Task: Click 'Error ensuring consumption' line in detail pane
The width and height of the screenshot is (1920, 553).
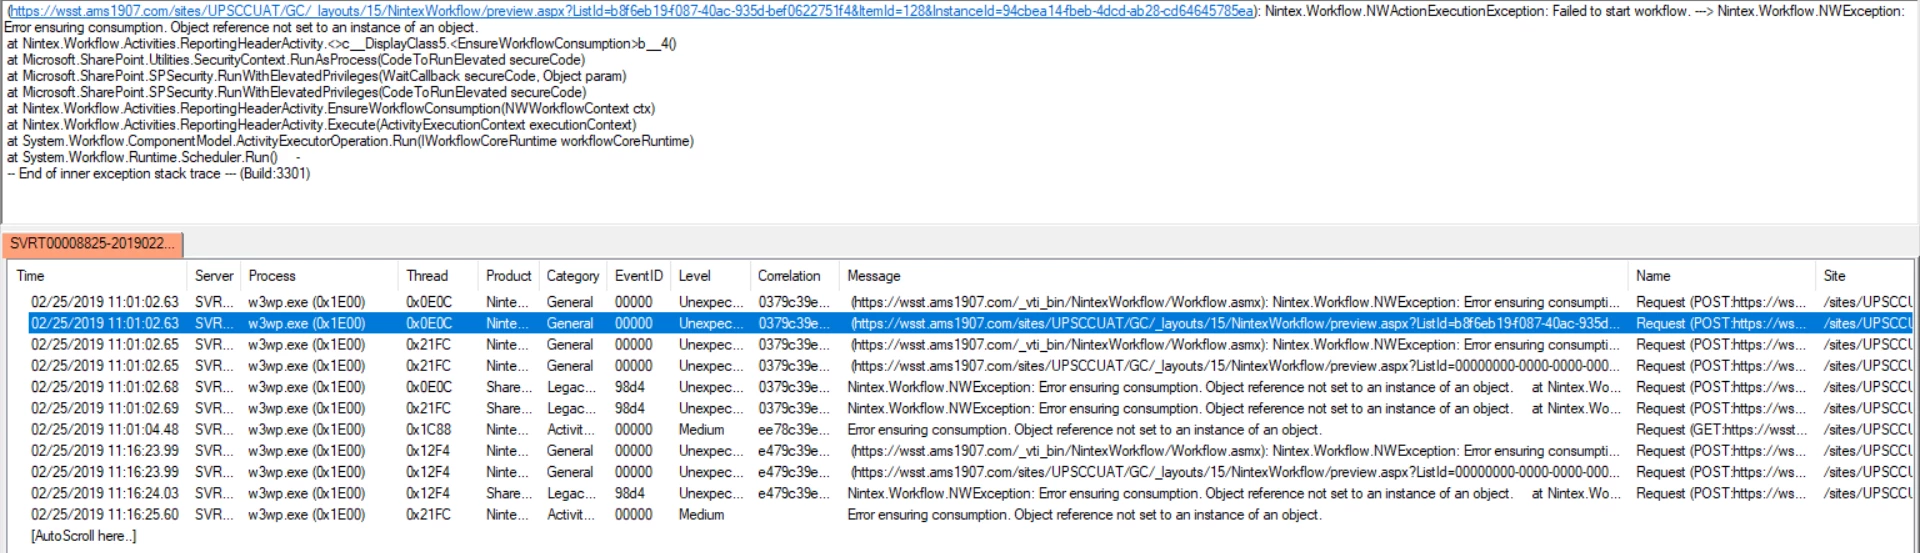Action: (x=240, y=27)
